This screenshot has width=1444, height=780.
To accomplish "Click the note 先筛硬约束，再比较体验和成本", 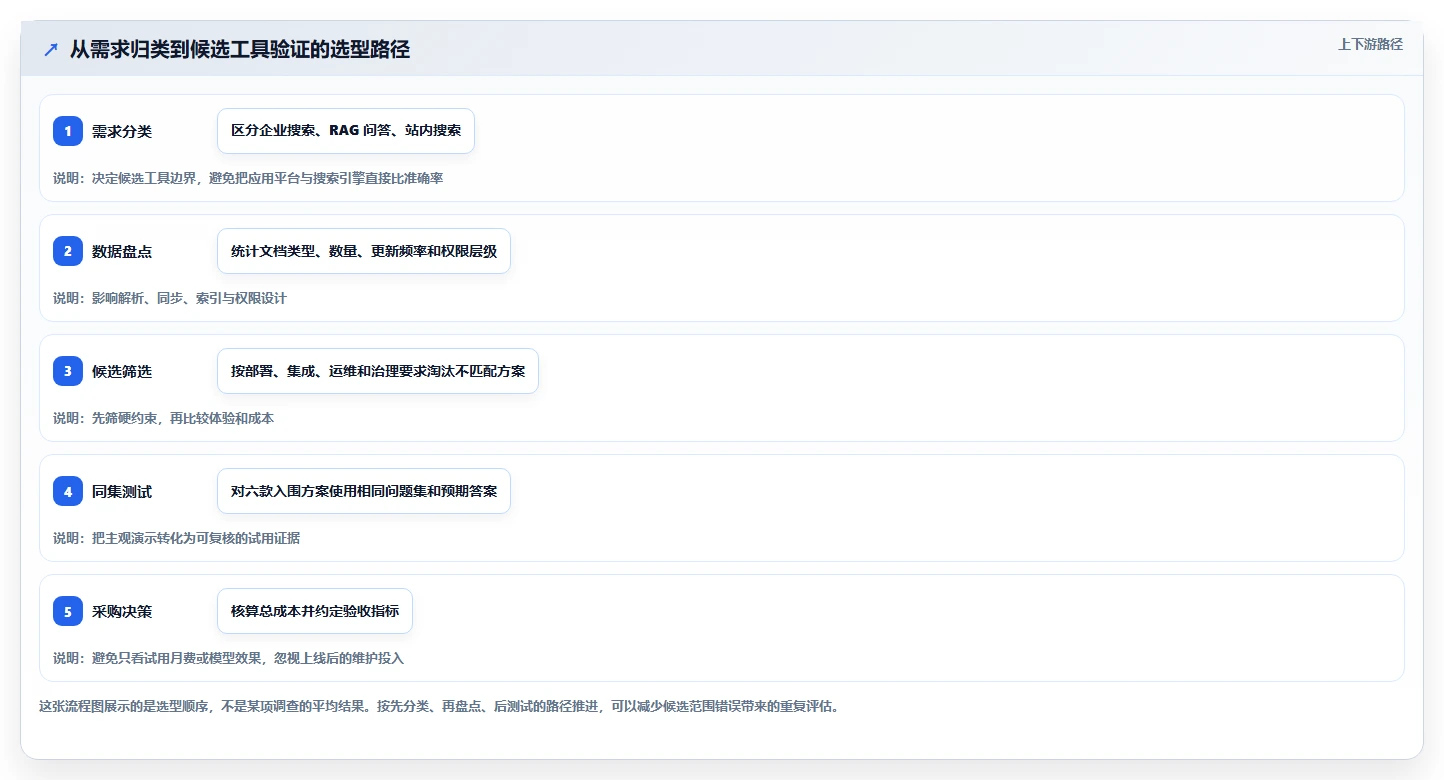I will 164,418.
